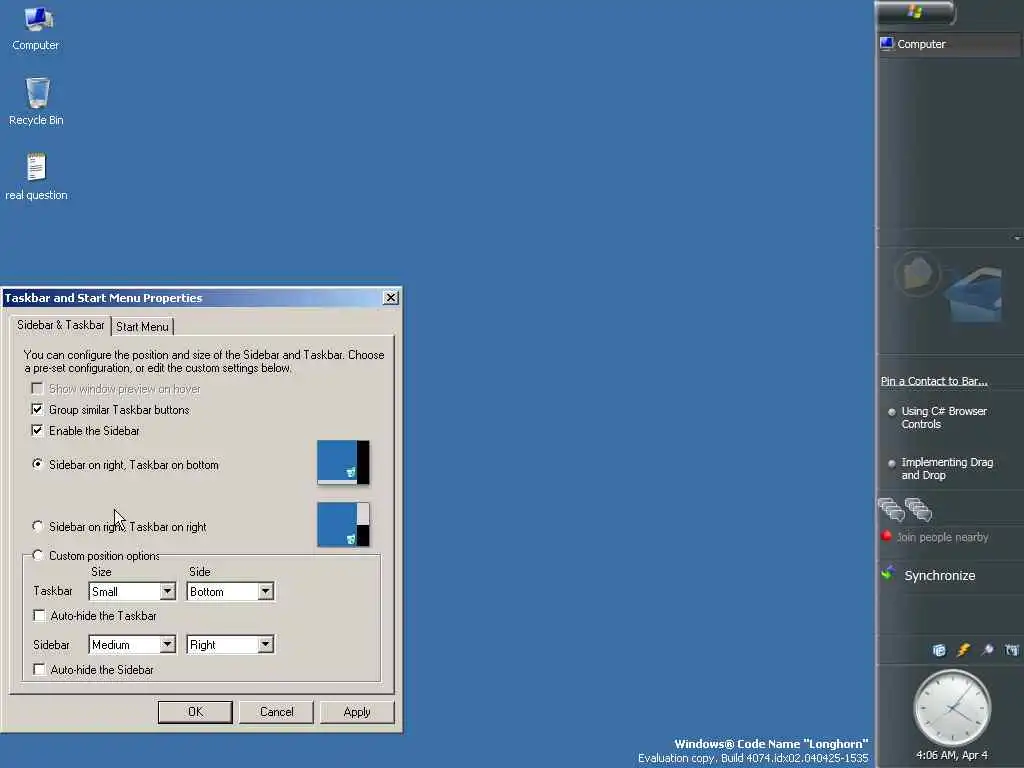This screenshot has height=768, width=1024.
Task: Uncheck Enable the Sidebar checkbox
Action: (37, 430)
